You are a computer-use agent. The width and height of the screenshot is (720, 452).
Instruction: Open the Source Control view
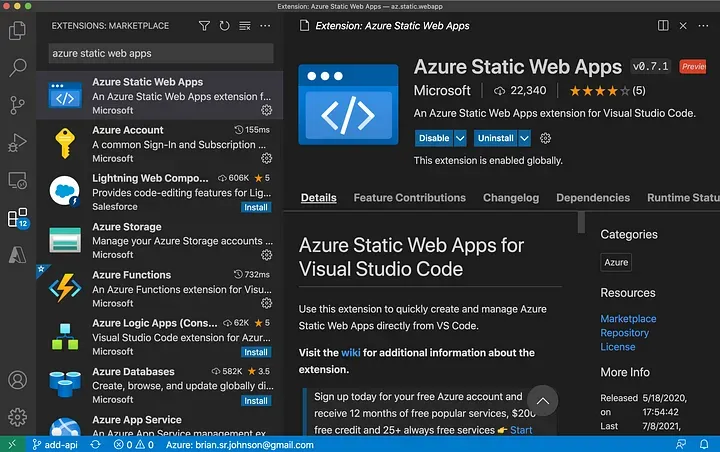click(x=17, y=105)
